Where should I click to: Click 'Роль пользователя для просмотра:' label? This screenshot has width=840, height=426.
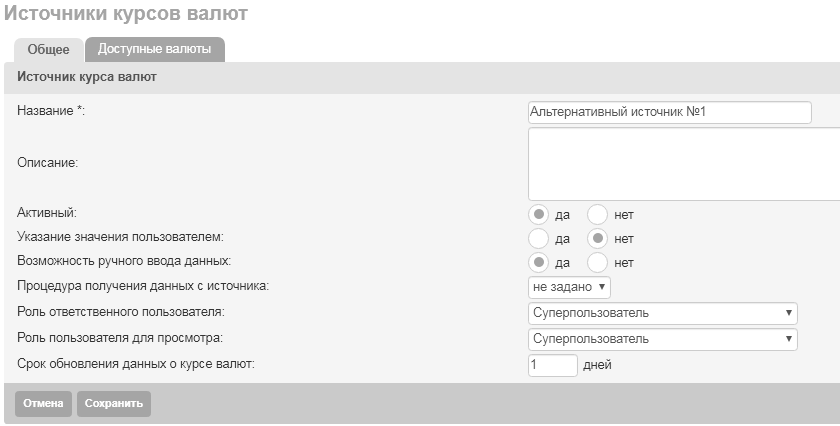pos(120,338)
